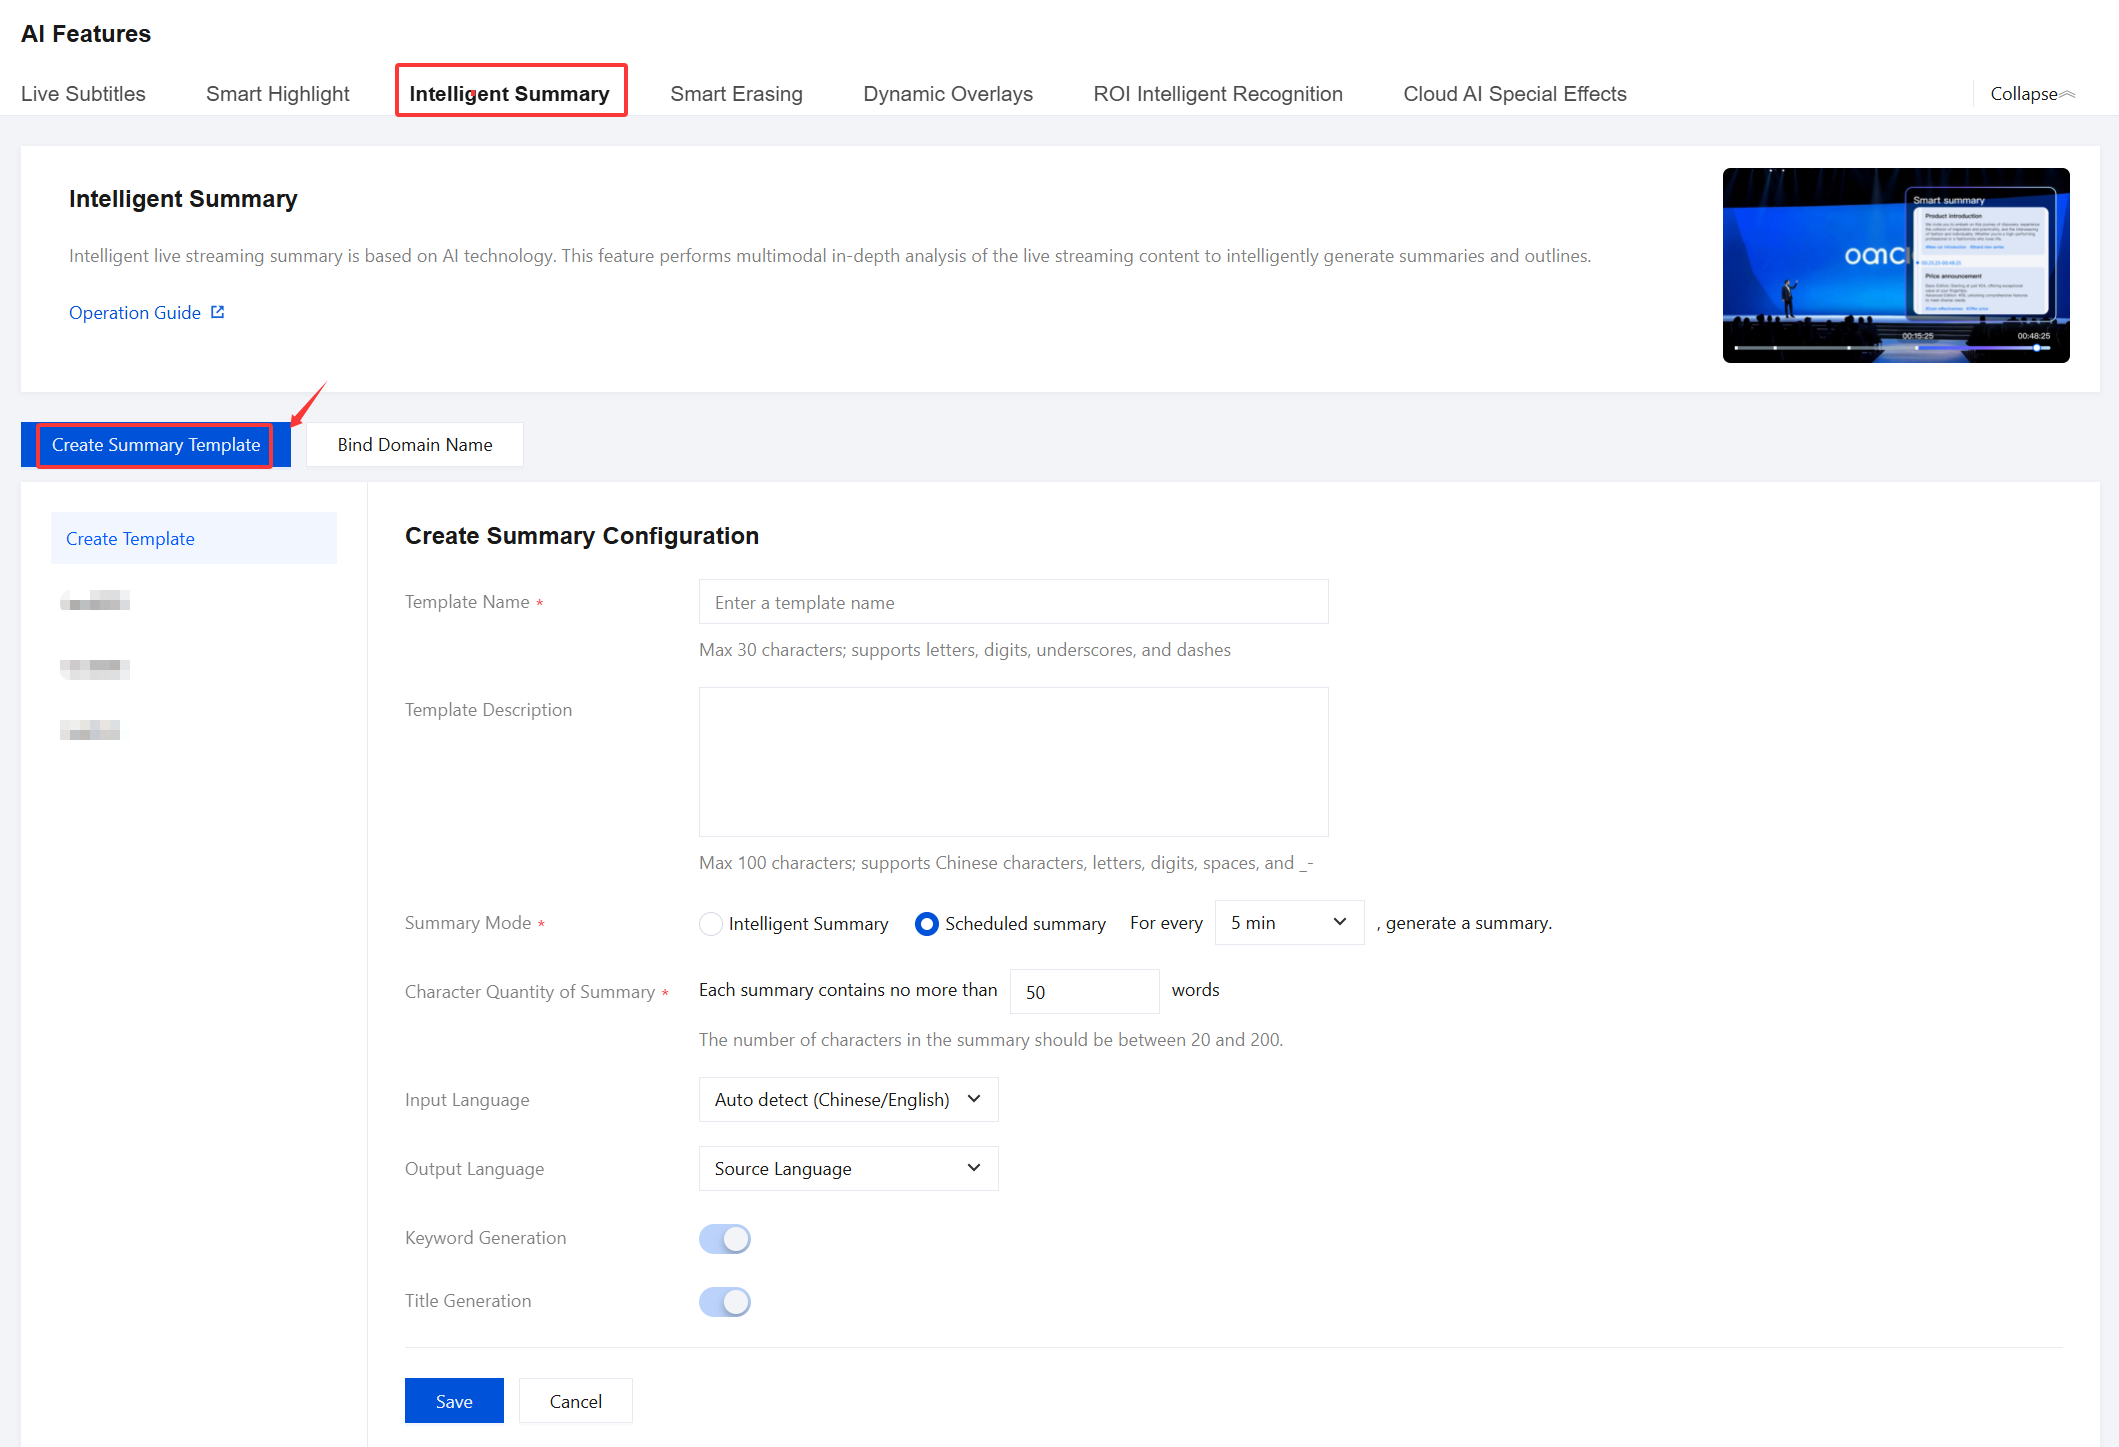Switch to the Smart Highlight tab

click(x=277, y=94)
